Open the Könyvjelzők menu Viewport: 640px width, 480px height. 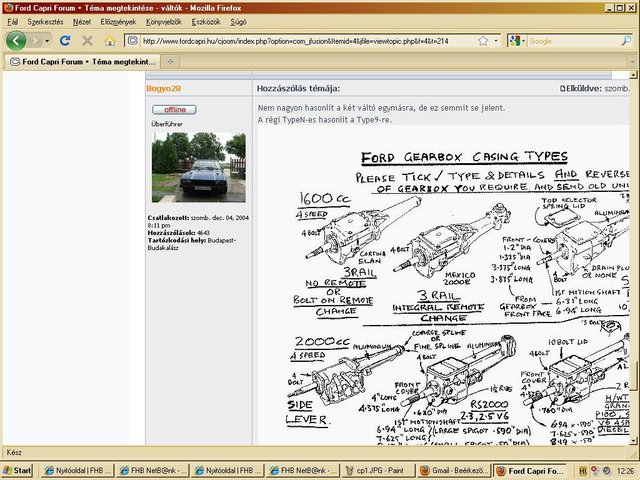pyautogui.click(x=165, y=21)
